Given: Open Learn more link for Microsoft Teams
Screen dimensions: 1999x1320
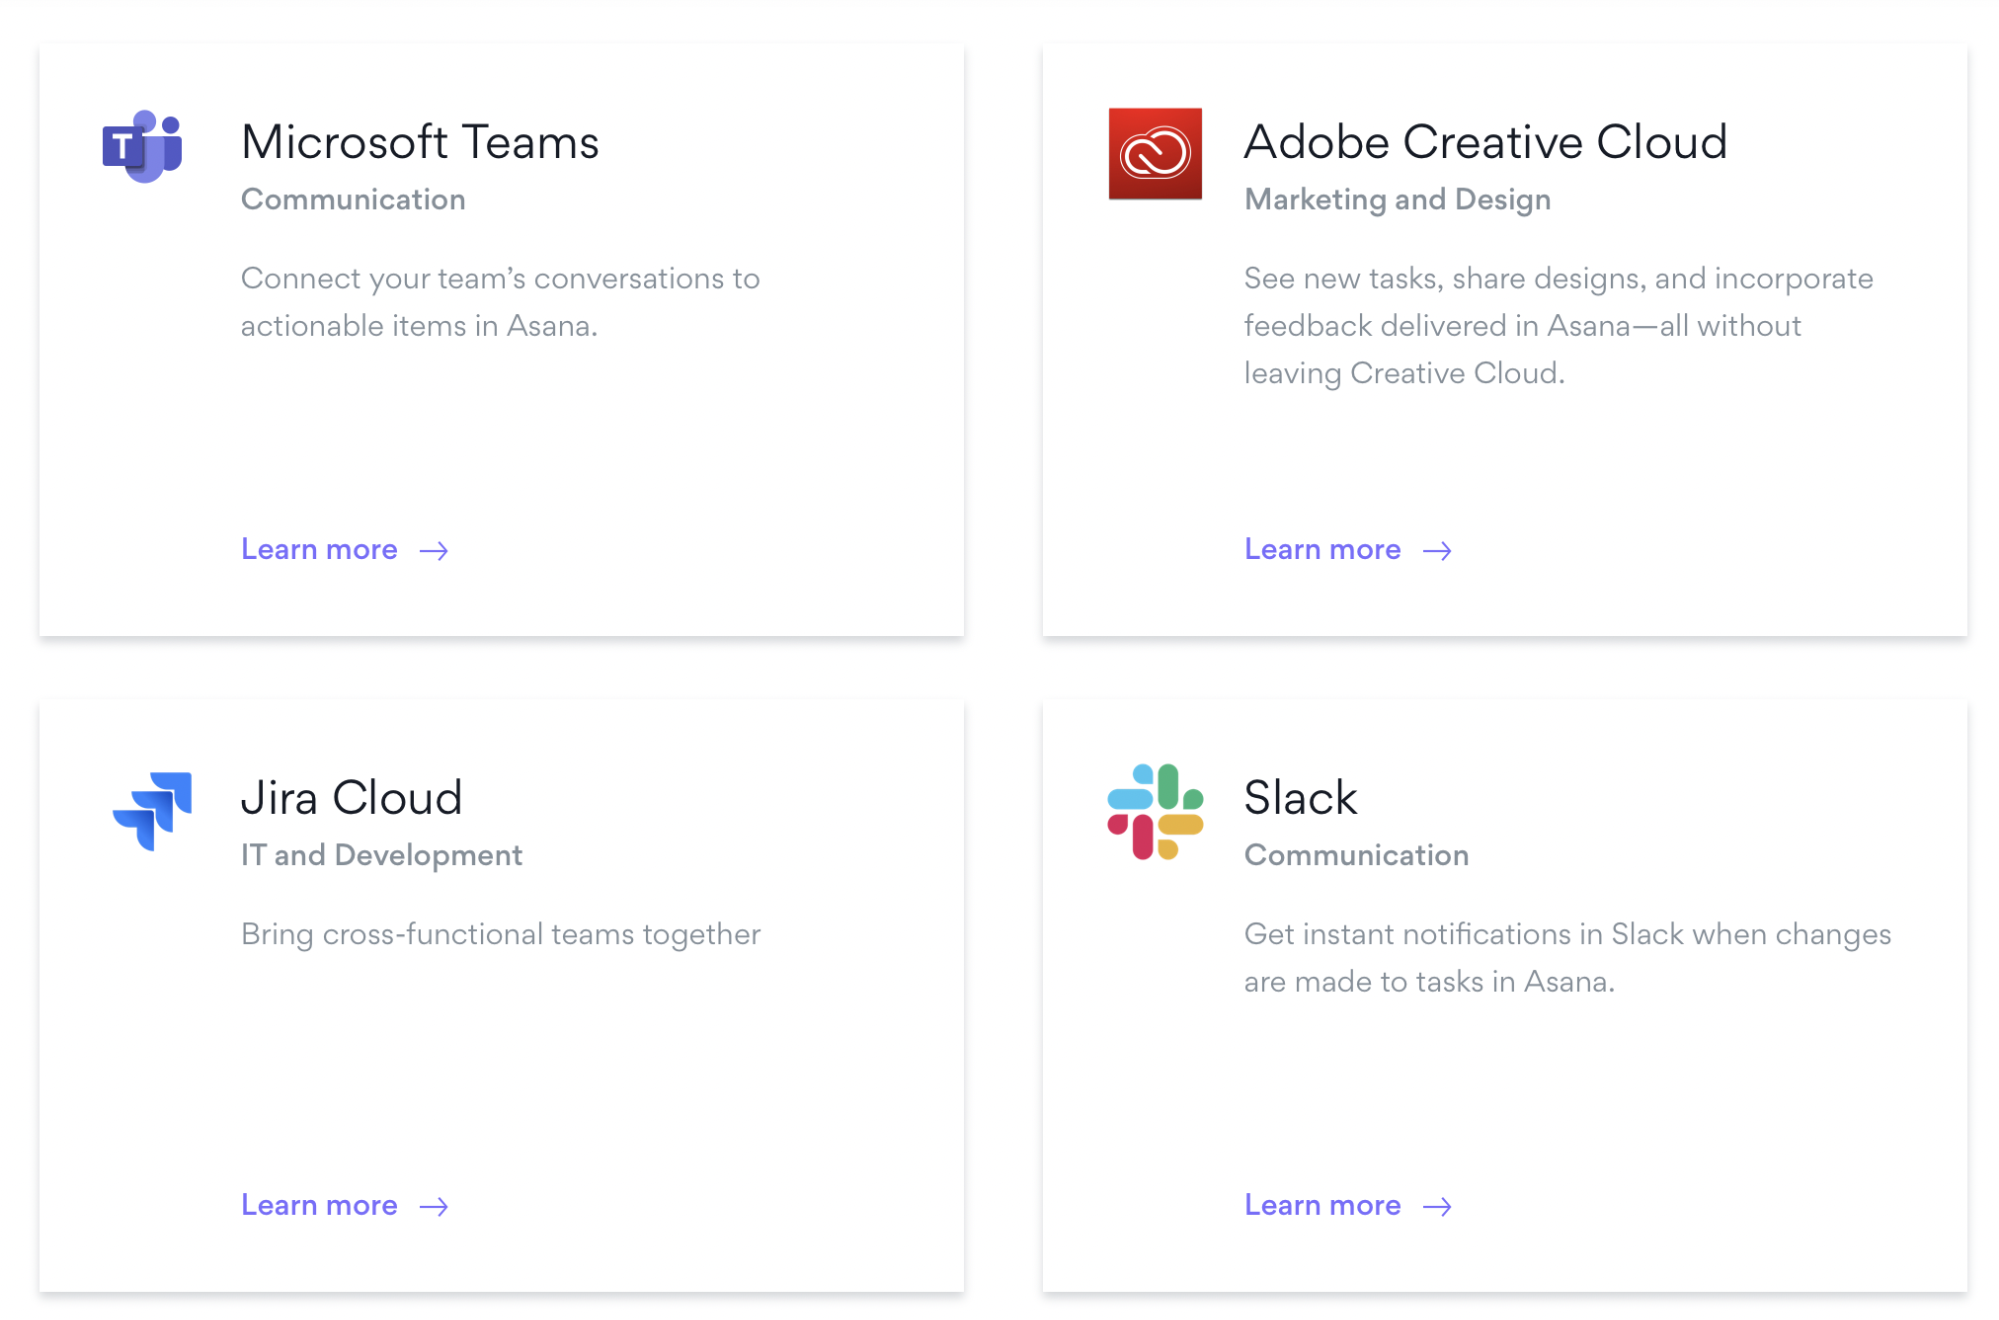Looking at the screenshot, I should pos(319,549).
